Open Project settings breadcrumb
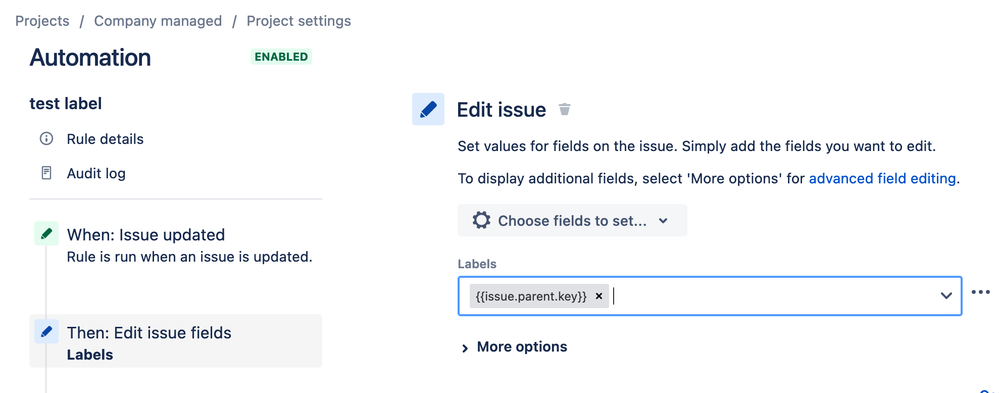This screenshot has width=999, height=393. pyautogui.click(x=299, y=21)
